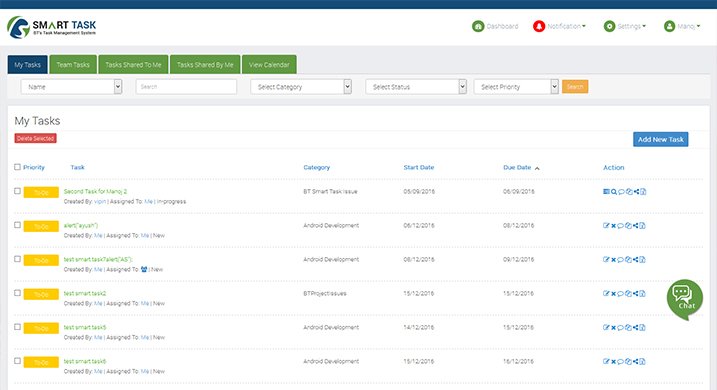Image resolution: width=717 pixels, height=390 pixels.
Task: Open the Dashboard home icon
Action: coord(478,26)
